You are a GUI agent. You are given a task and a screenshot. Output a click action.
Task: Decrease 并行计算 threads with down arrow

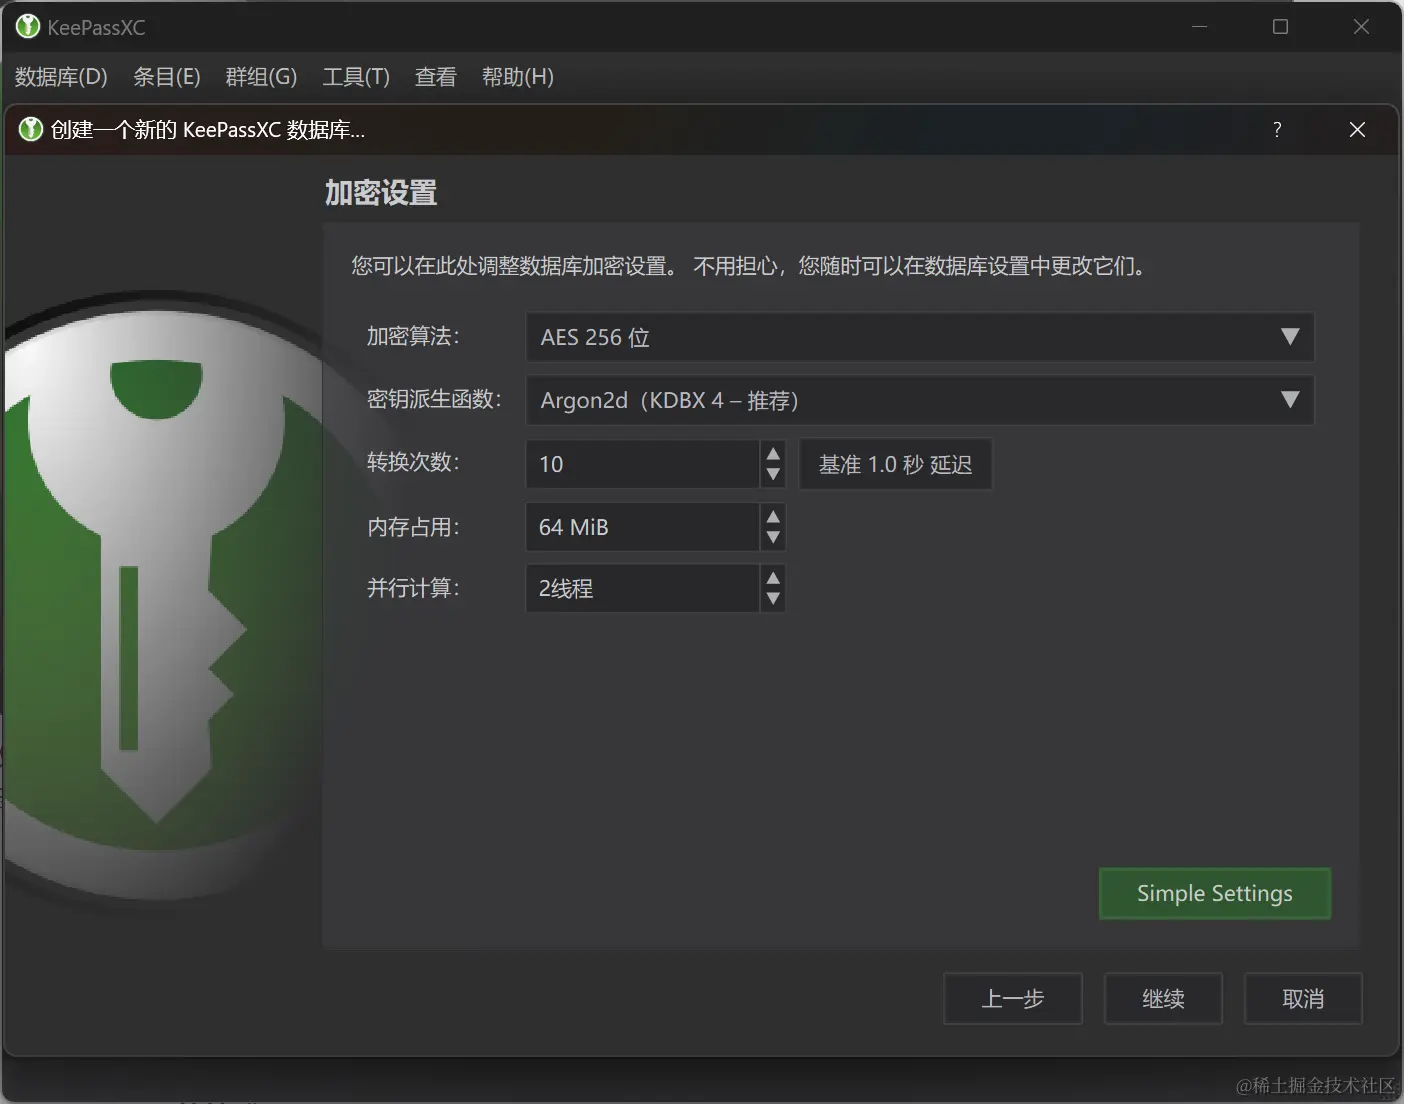pos(773,599)
